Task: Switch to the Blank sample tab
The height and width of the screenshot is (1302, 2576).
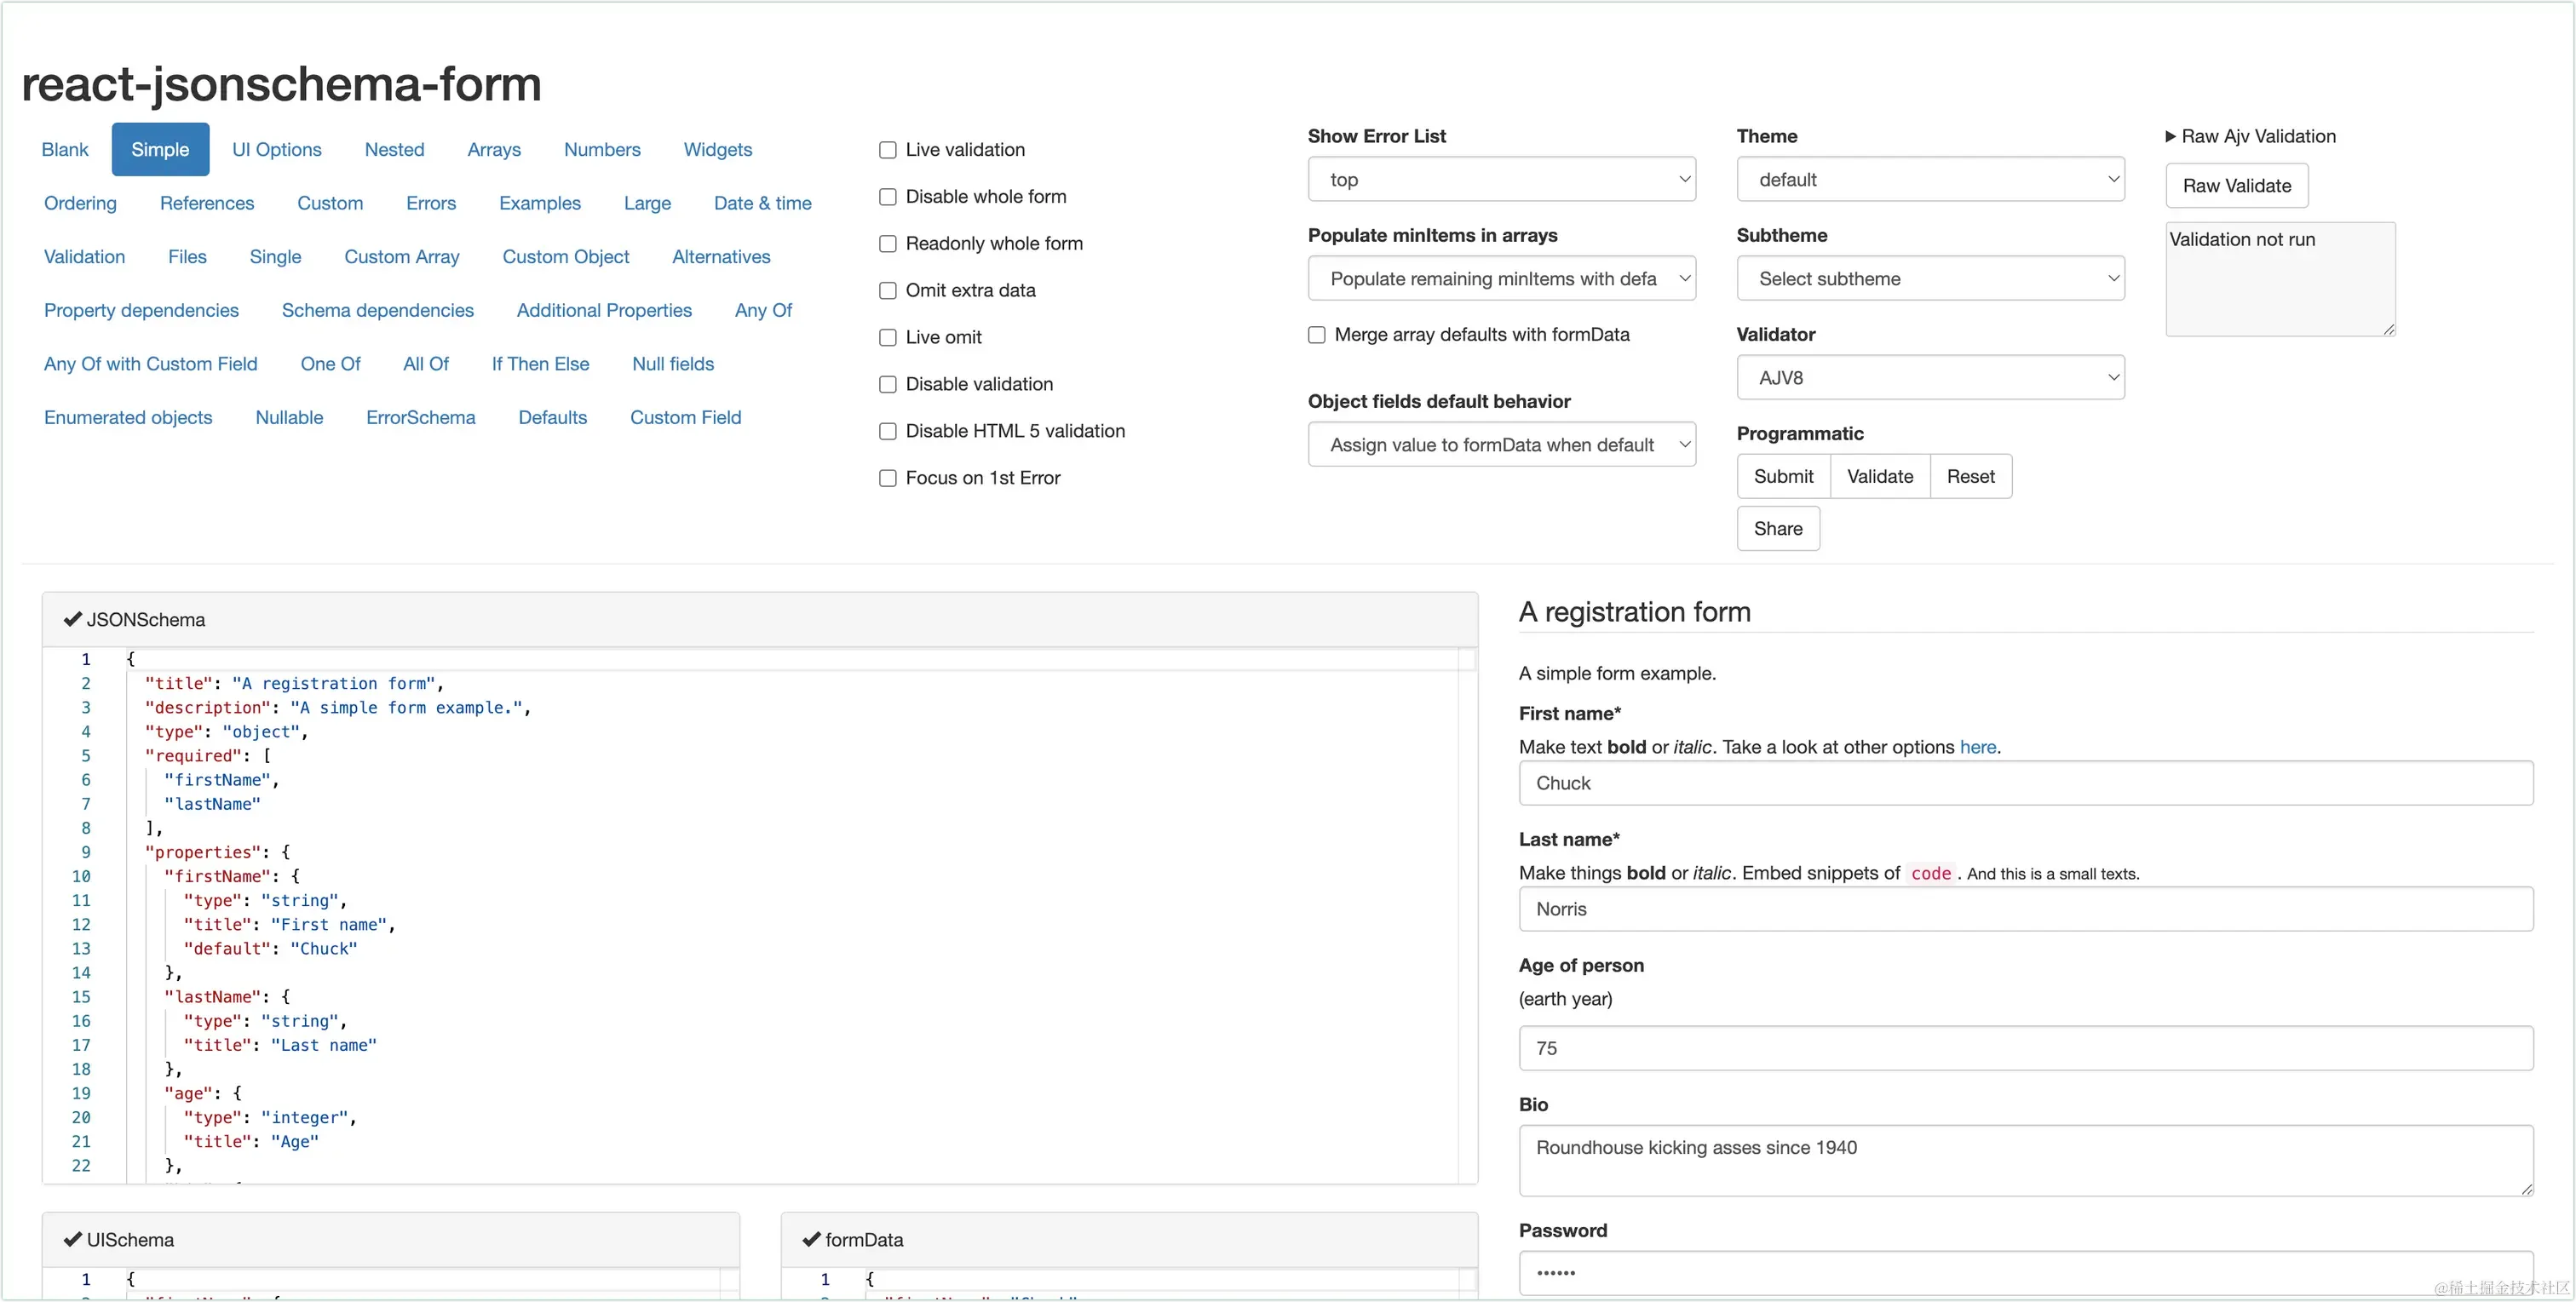Action: 65,150
